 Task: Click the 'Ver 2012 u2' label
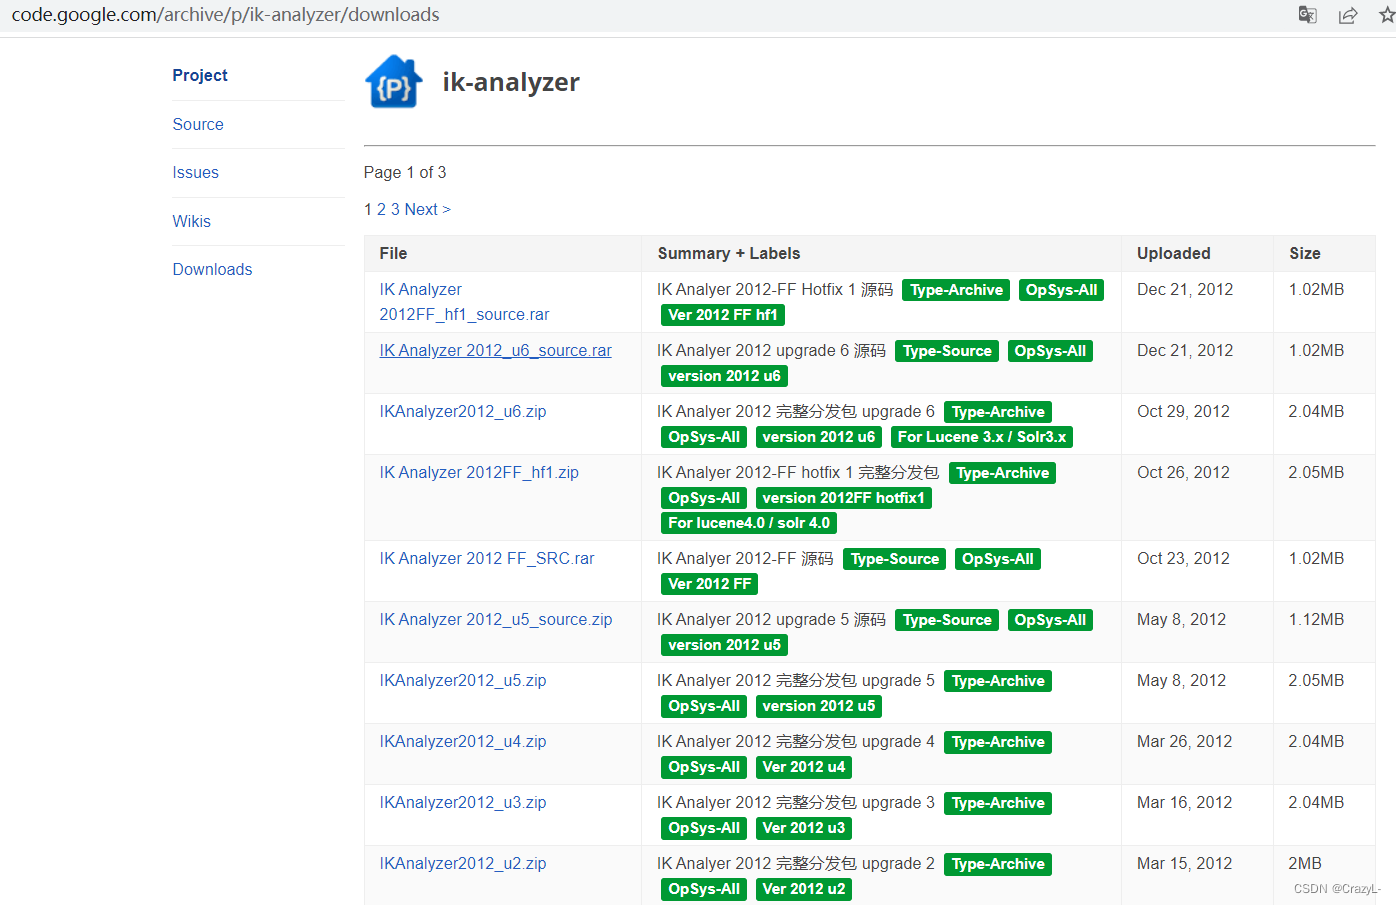tap(804, 889)
